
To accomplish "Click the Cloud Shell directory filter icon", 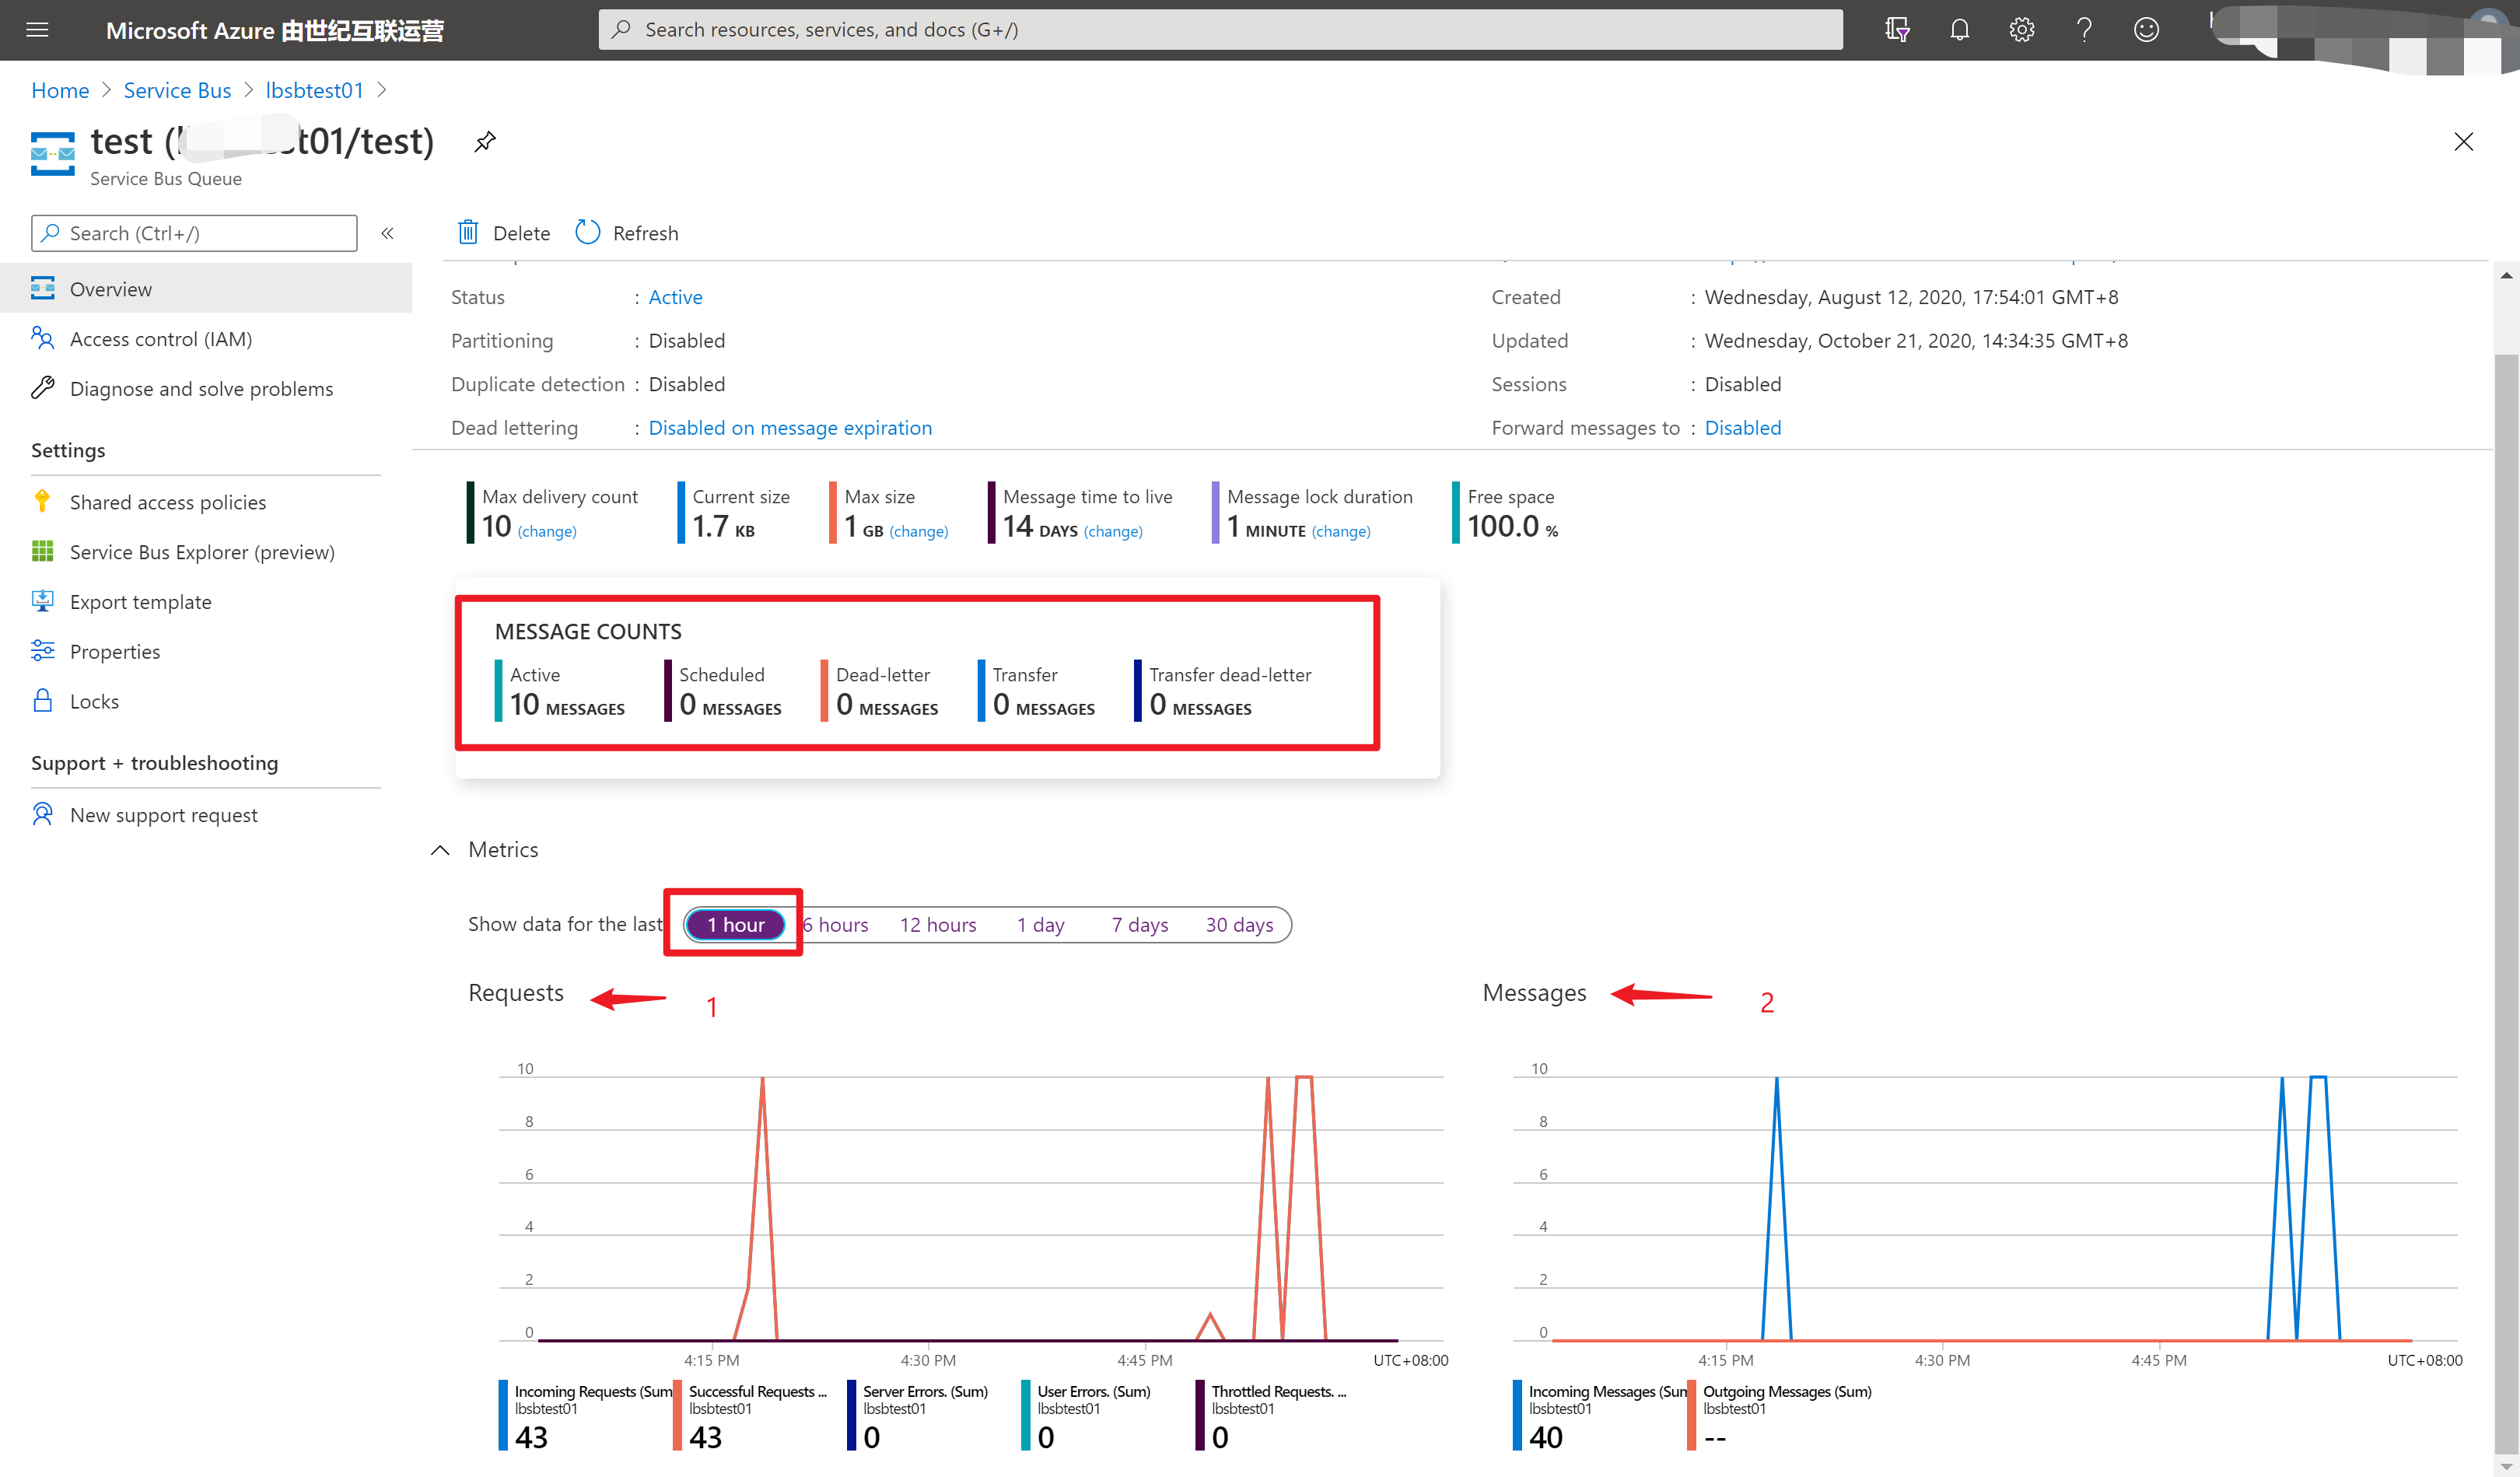I will pos(1897,30).
